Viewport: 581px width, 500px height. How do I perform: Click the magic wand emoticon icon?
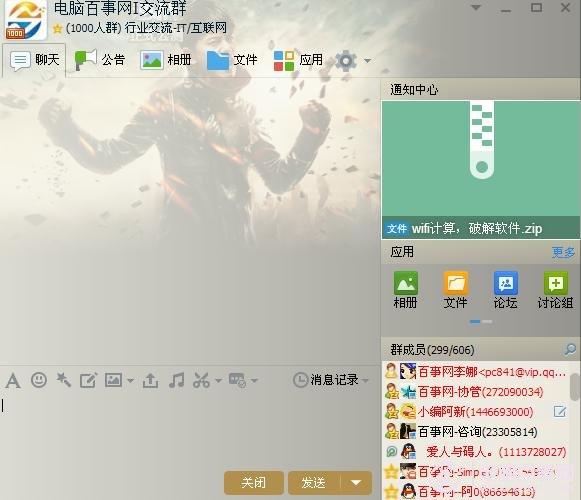pos(63,380)
